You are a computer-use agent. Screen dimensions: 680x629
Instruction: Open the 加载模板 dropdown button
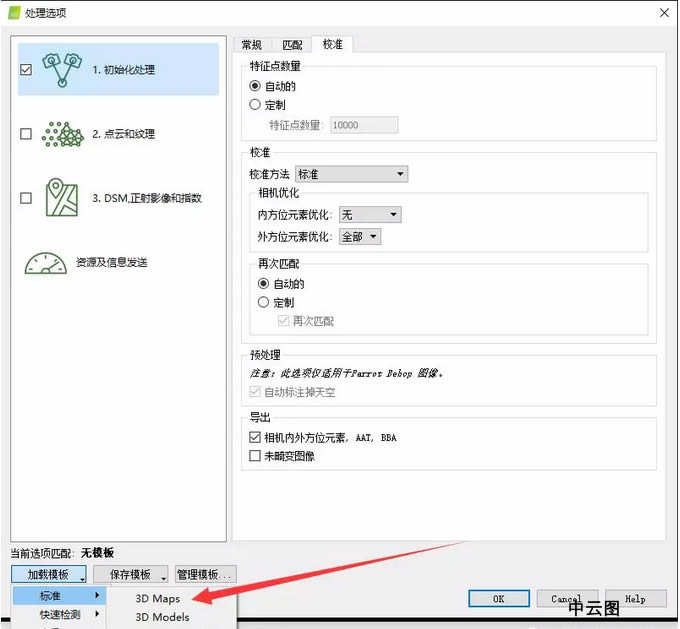pyautogui.click(x=49, y=574)
